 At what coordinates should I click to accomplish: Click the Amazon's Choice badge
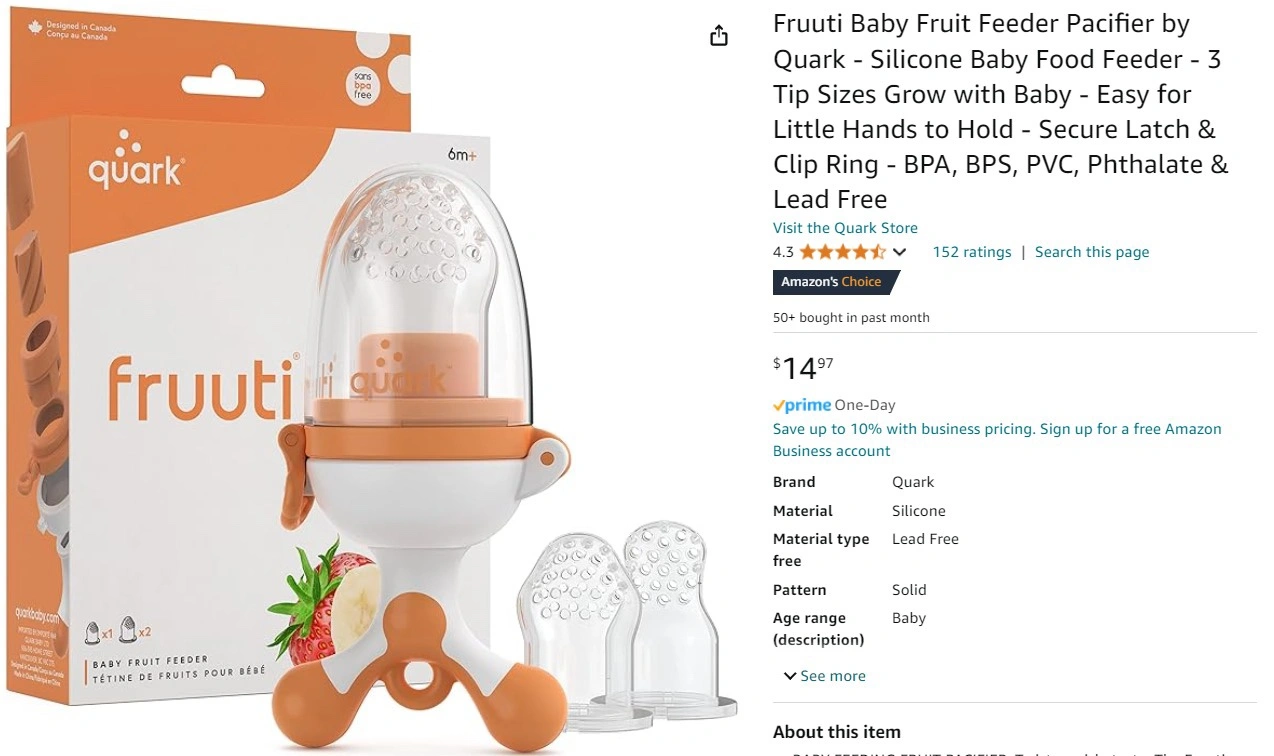tap(836, 282)
